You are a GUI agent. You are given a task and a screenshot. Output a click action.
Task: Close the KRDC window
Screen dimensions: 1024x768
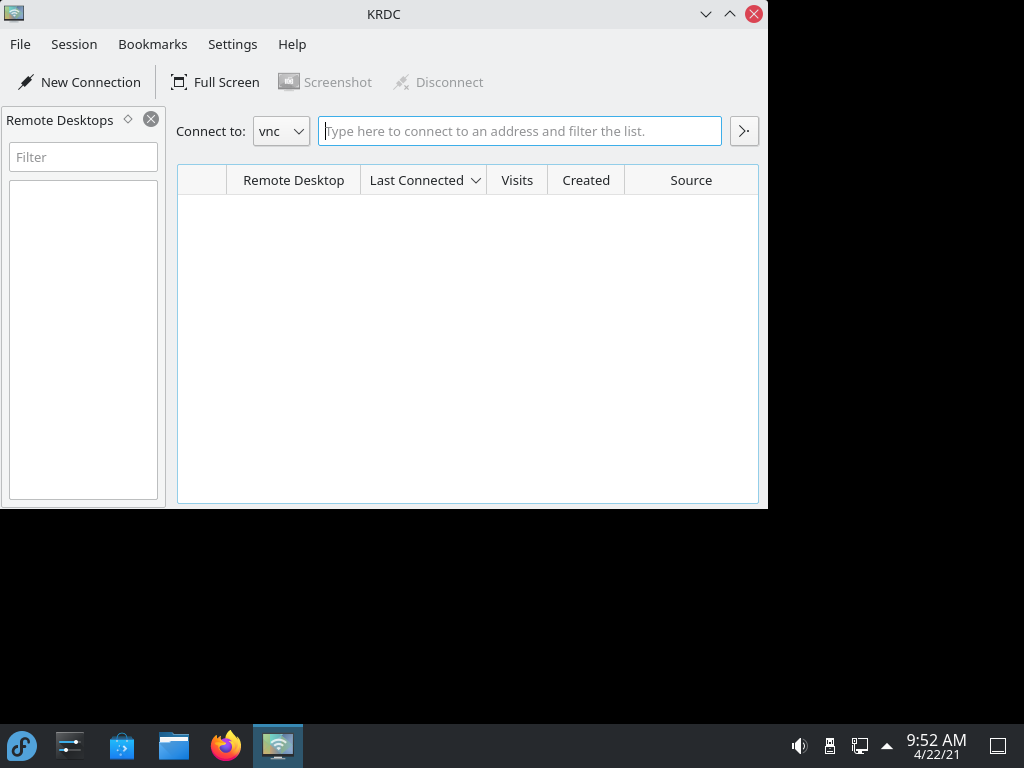[x=754, y=14]
